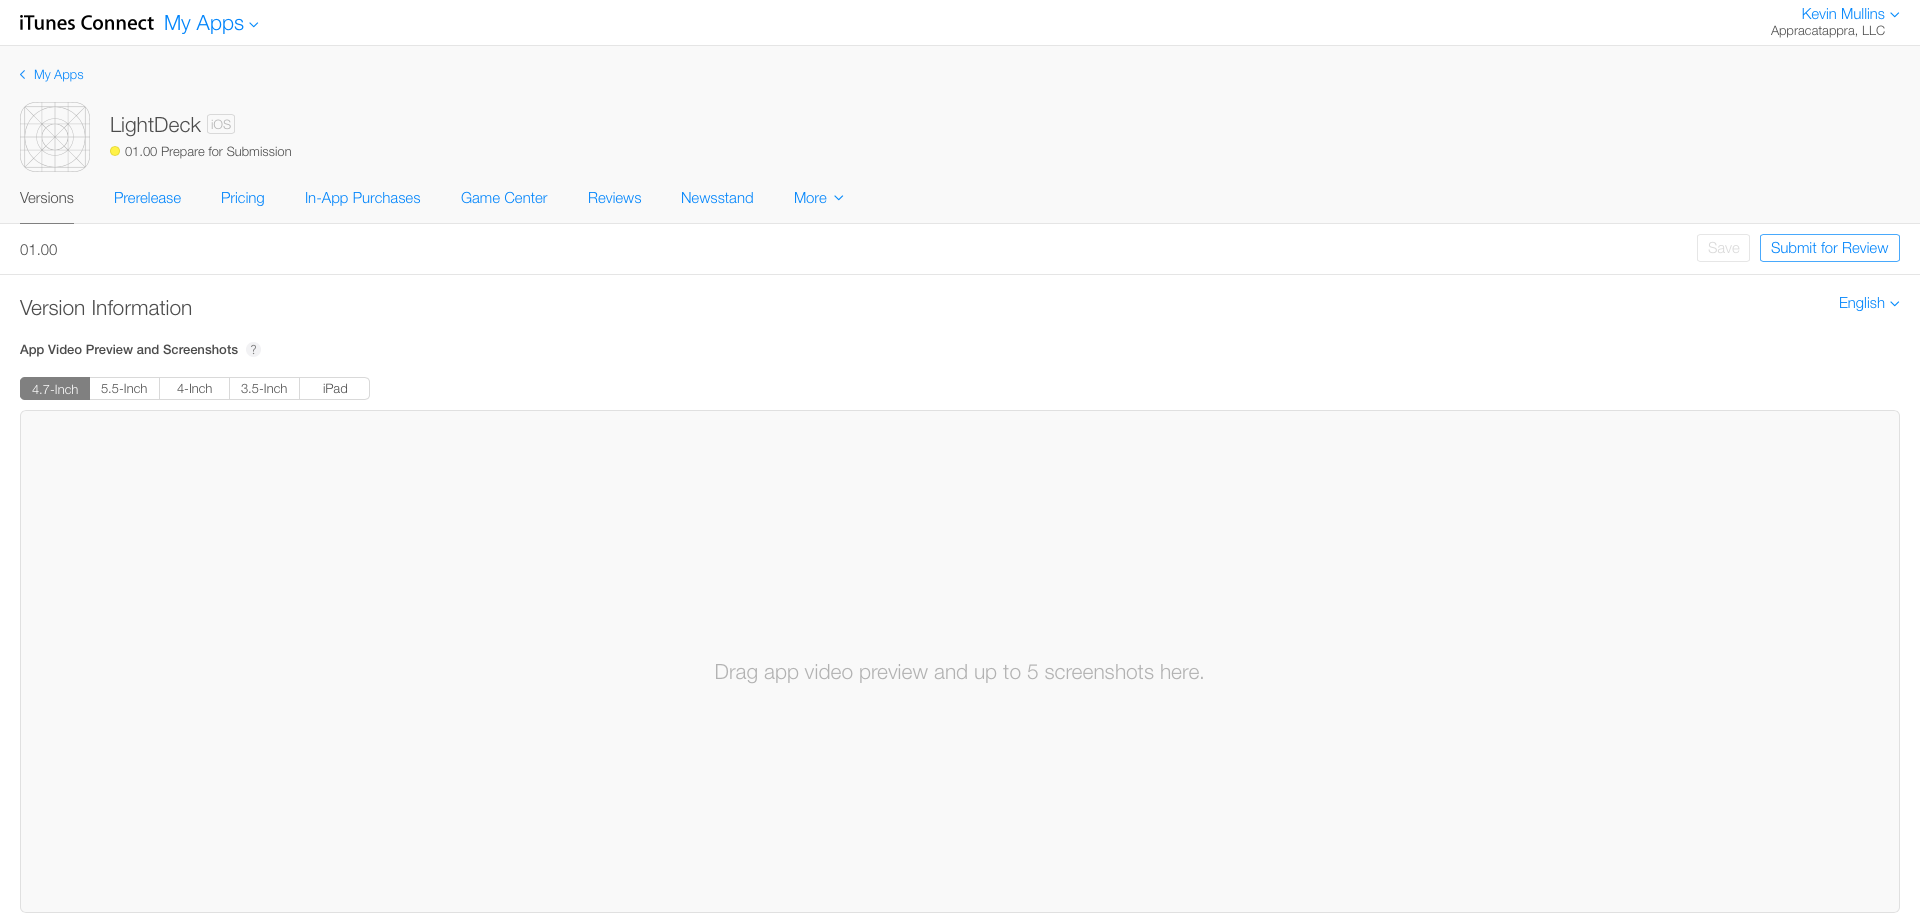This screenshot has width=1920, height=920.
Task: Select the 4-Inch screenshot size
Action: click(194, 388)
